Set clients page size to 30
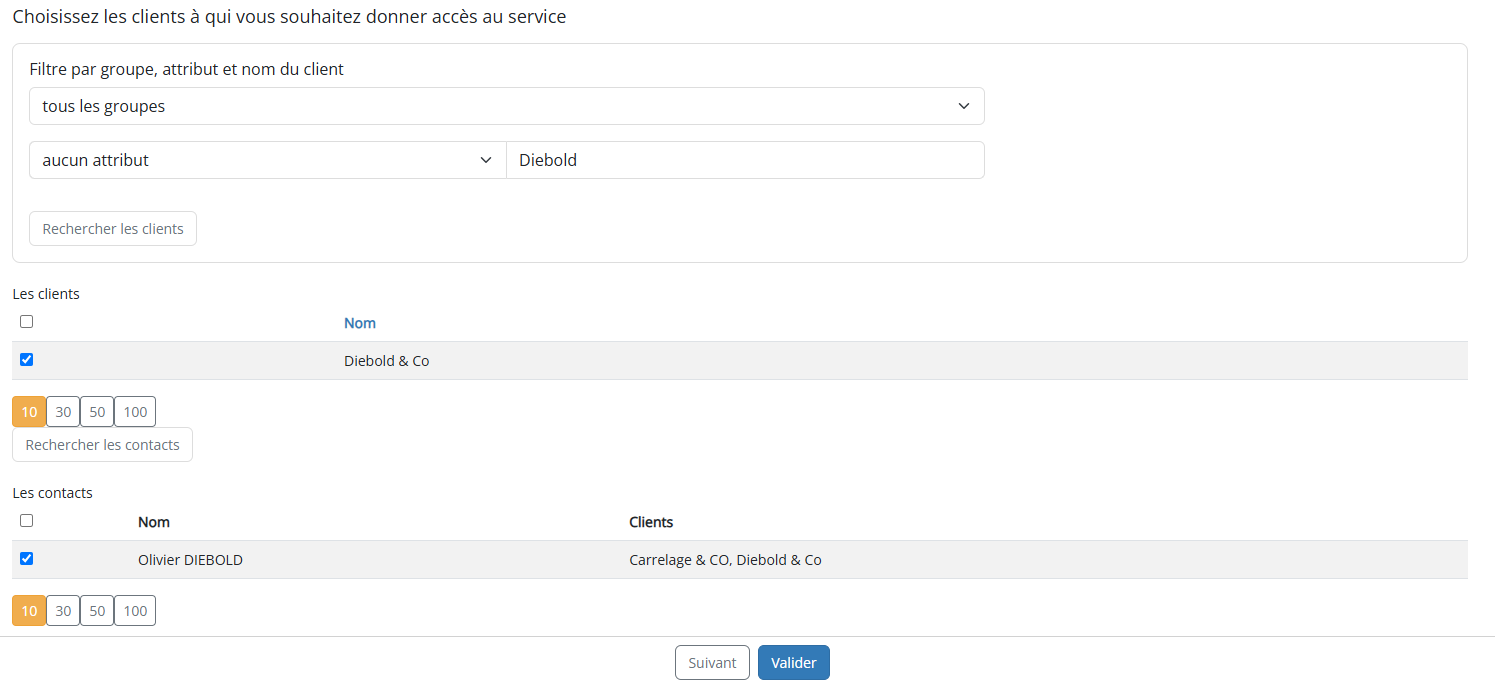This screenshot has width=1495, height=687. (63, 412)
